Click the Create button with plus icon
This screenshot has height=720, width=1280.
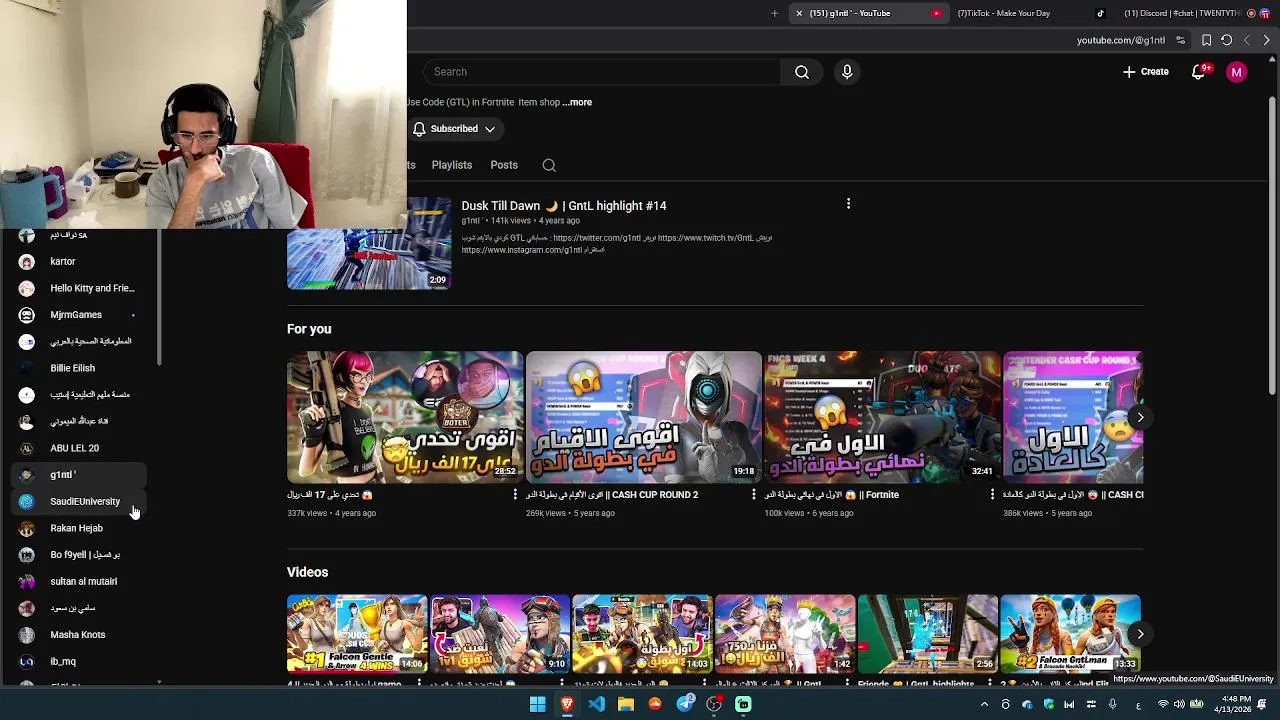pos(1146,72)
